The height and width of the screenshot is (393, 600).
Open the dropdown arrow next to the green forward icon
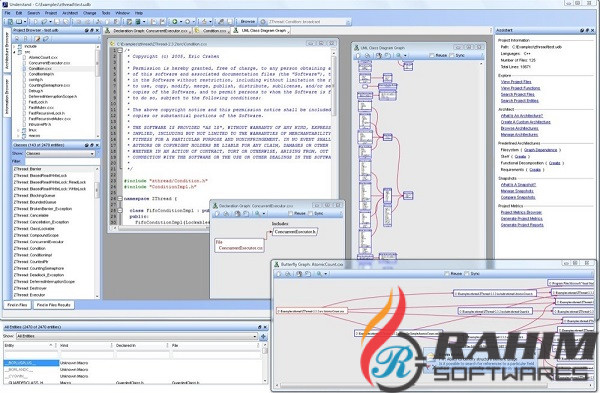[x=181, y=22]
